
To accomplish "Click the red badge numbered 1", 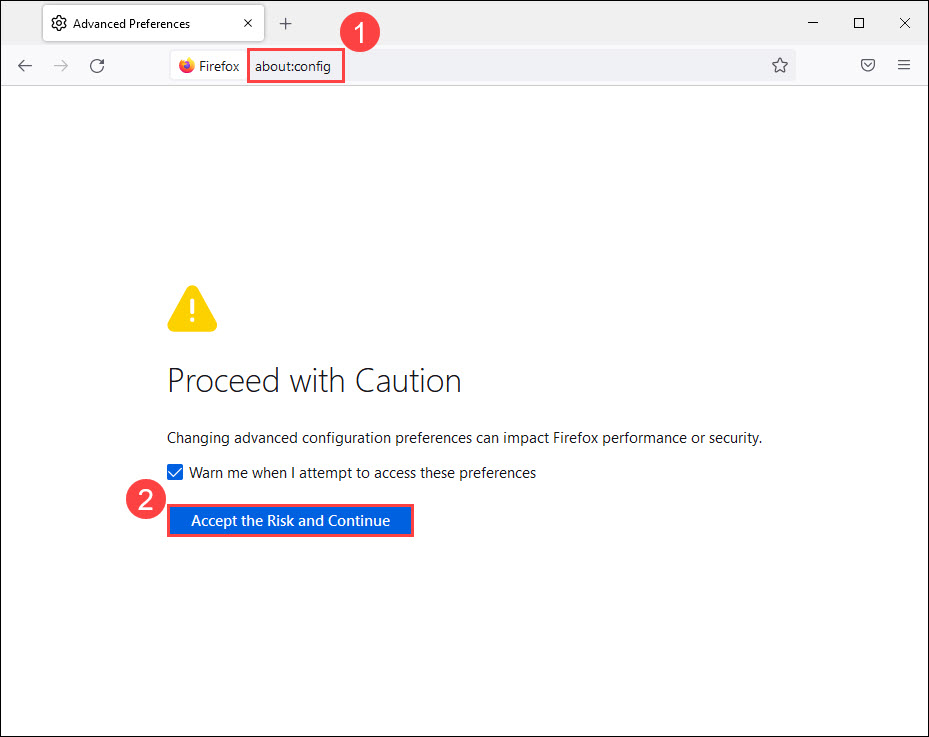I will tap(360, 32).
